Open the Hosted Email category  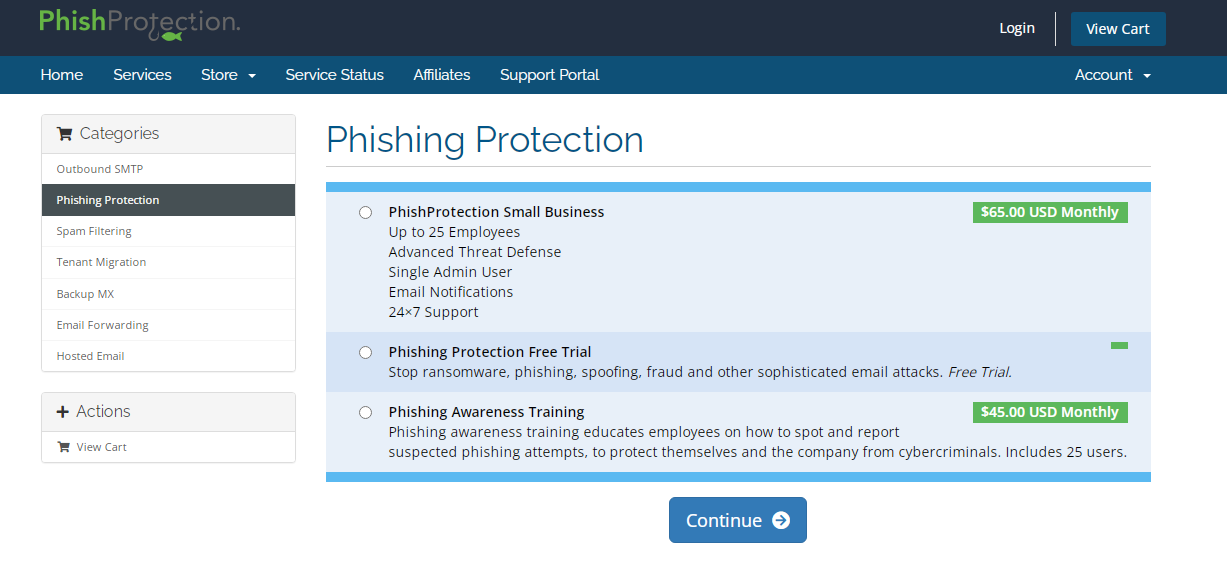90,356
